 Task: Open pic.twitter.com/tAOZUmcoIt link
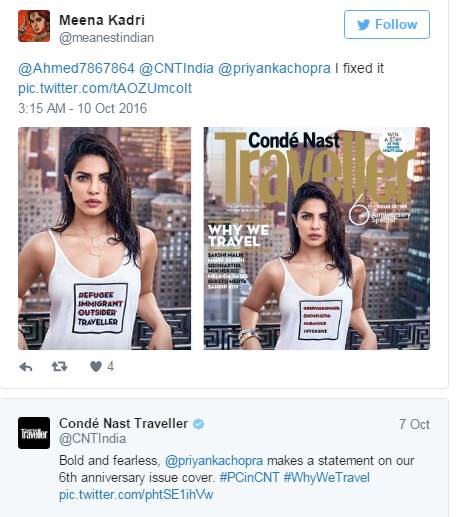pos(105,88)
